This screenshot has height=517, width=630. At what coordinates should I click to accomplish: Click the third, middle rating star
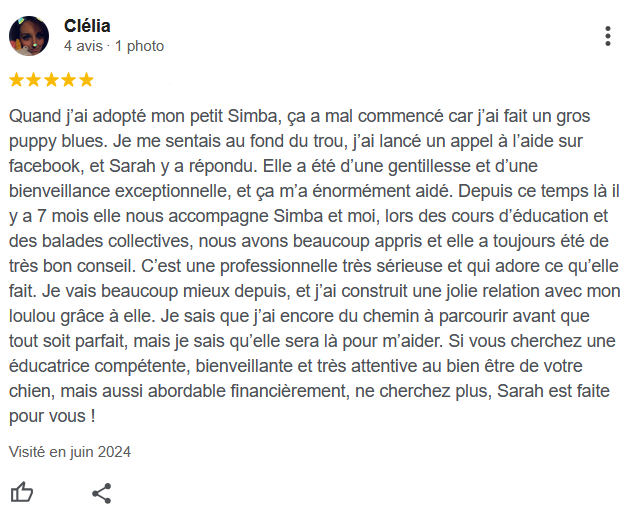(51, 79)
